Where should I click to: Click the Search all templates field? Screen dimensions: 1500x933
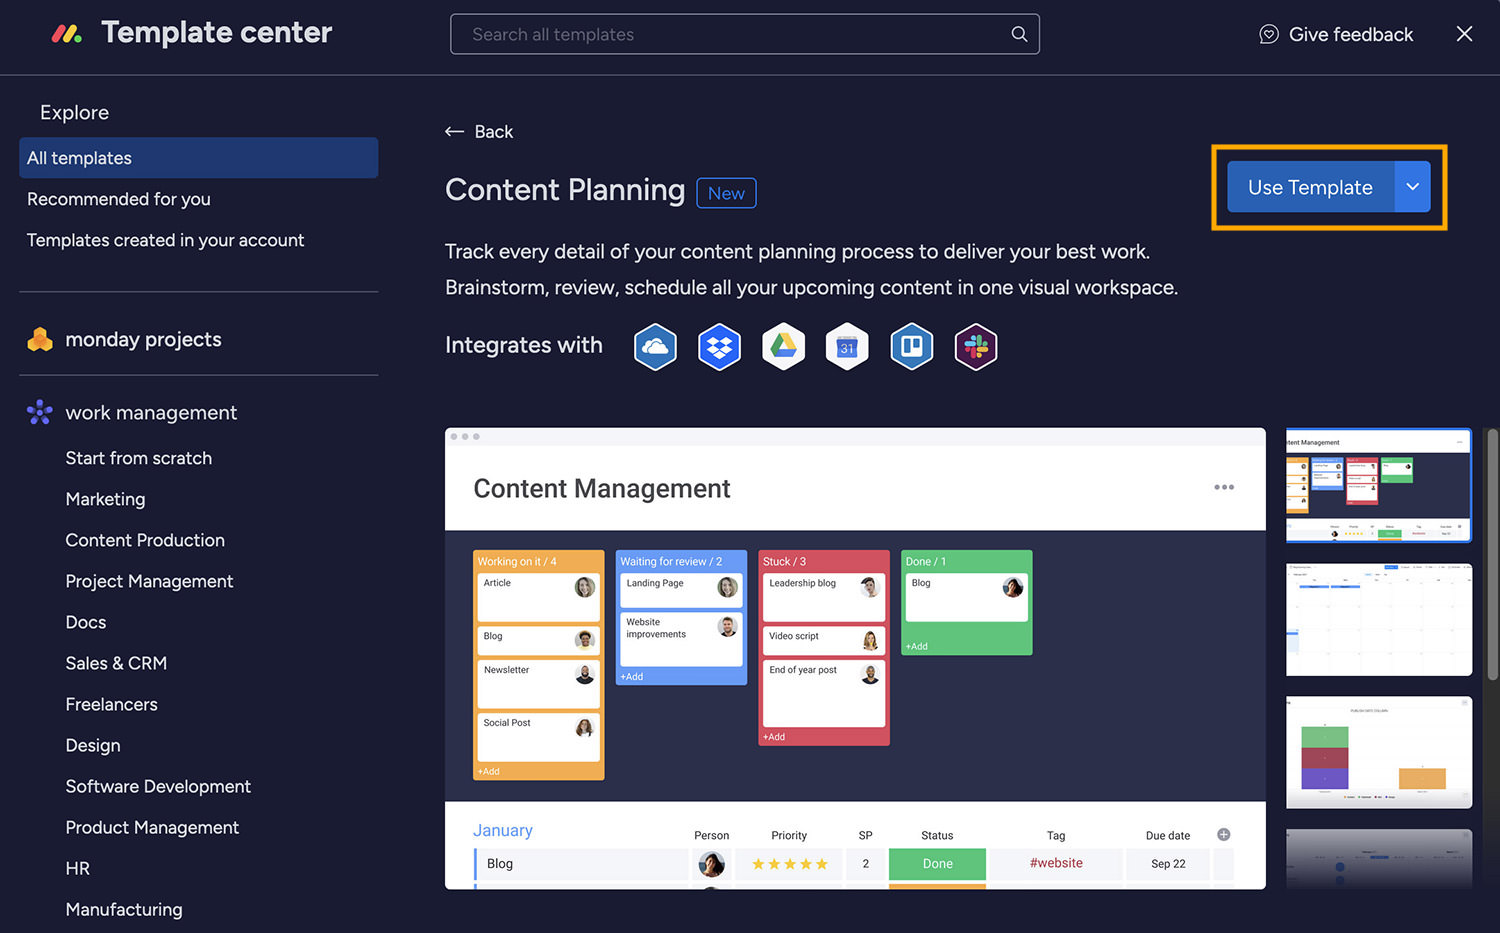744,34
